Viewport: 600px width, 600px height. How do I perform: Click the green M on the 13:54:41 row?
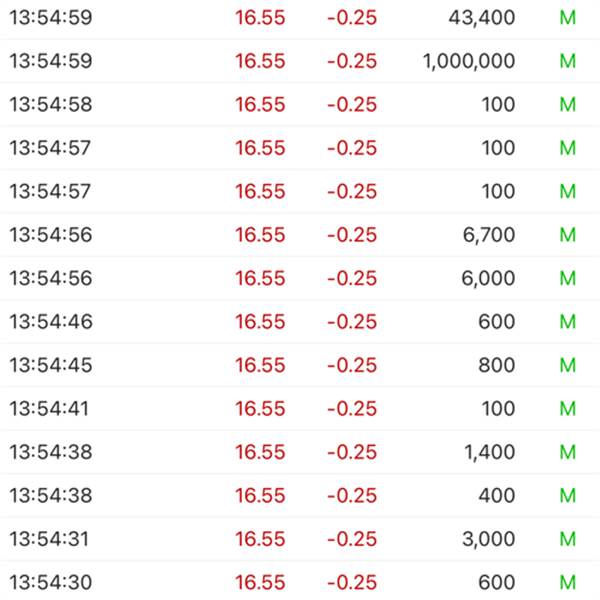567,408
